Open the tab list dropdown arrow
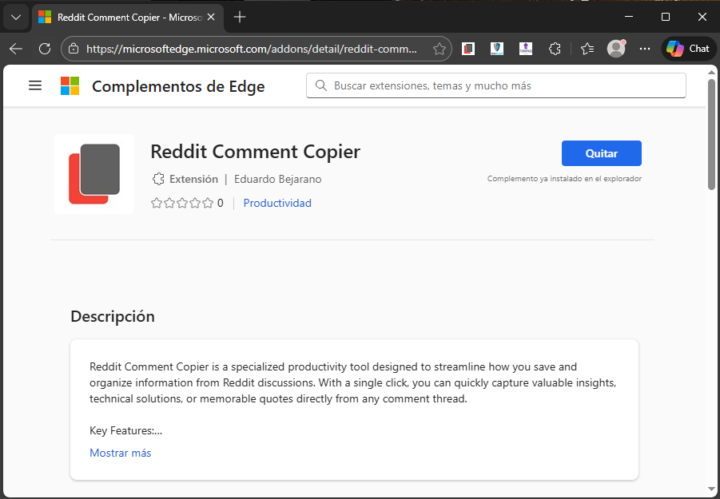Screen dimensions: 720x499 tap(16, 17)
